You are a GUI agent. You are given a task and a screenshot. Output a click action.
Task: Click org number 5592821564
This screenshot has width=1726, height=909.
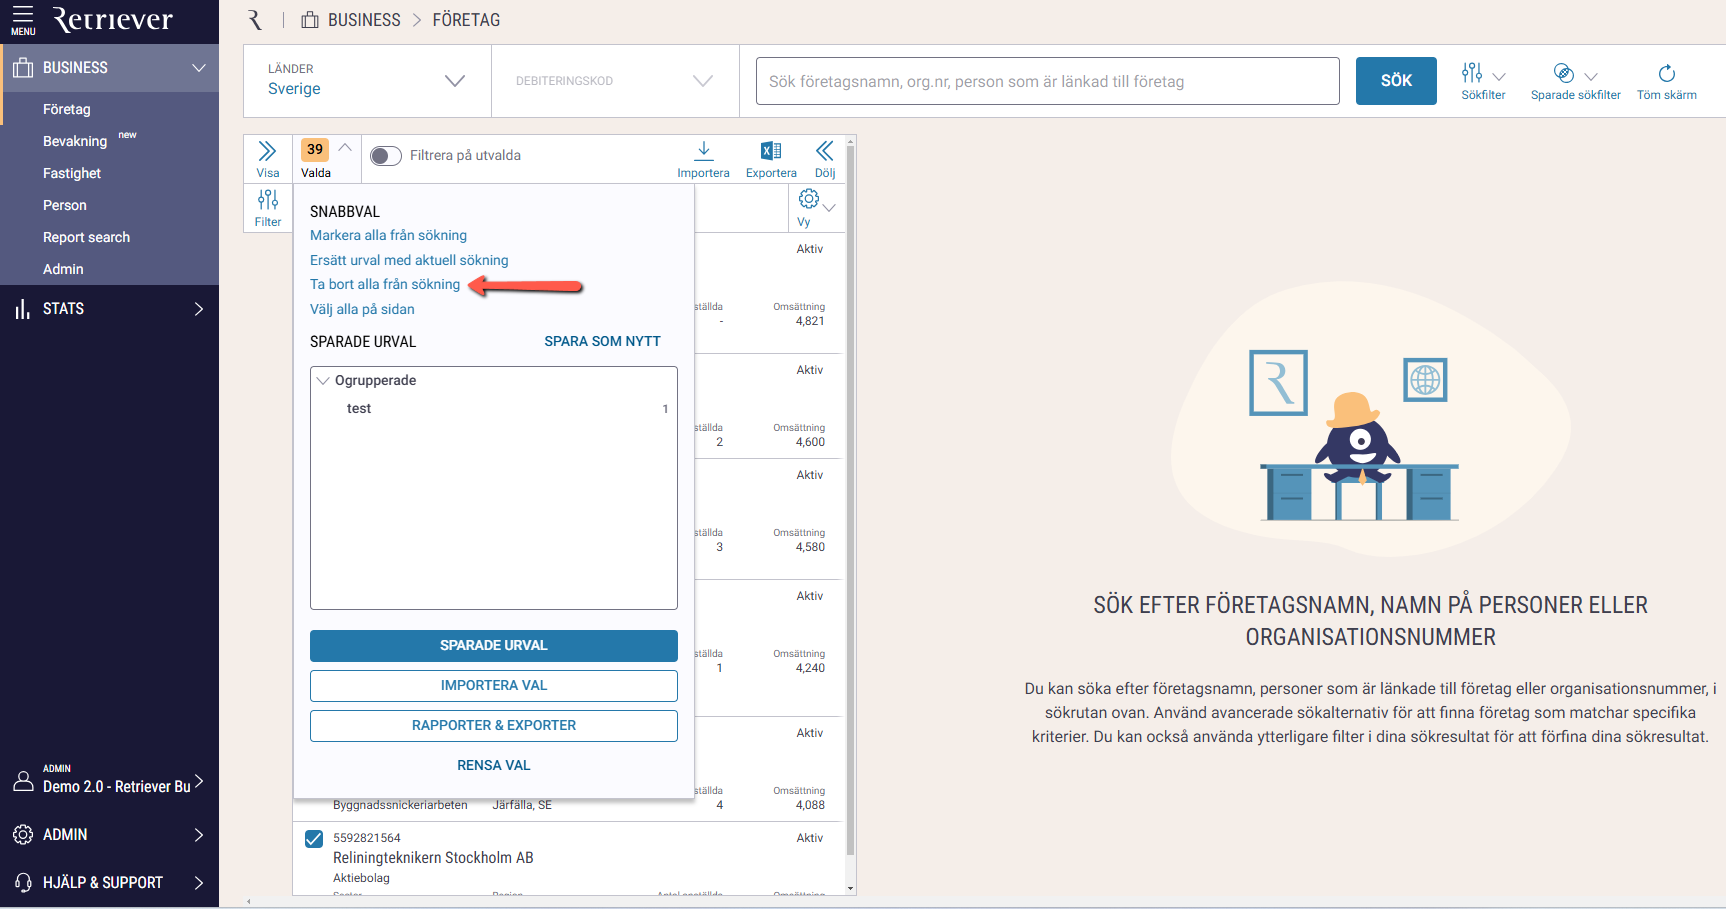[367, 838]
